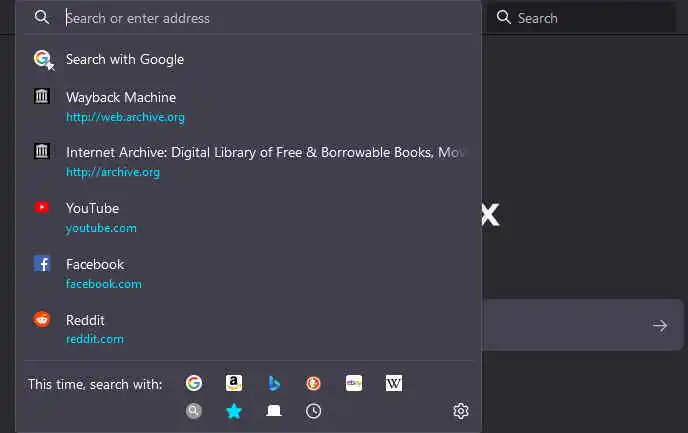The height and width of the screenshot is (433, 688).
Task: Search this time with Bing icon
Action: tap(274, 383)
